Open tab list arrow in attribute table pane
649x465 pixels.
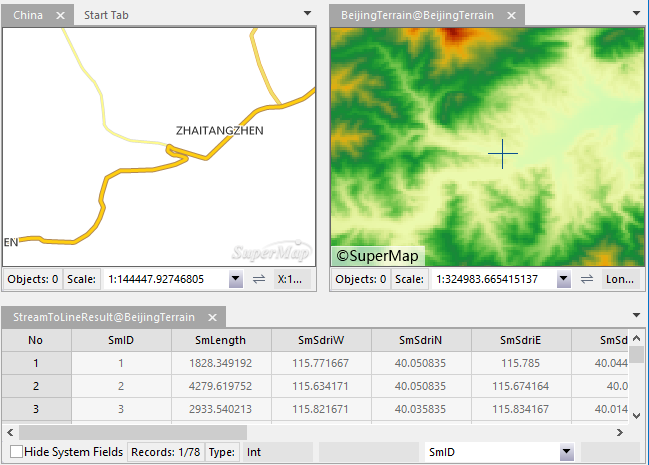(x=637, y=316)
